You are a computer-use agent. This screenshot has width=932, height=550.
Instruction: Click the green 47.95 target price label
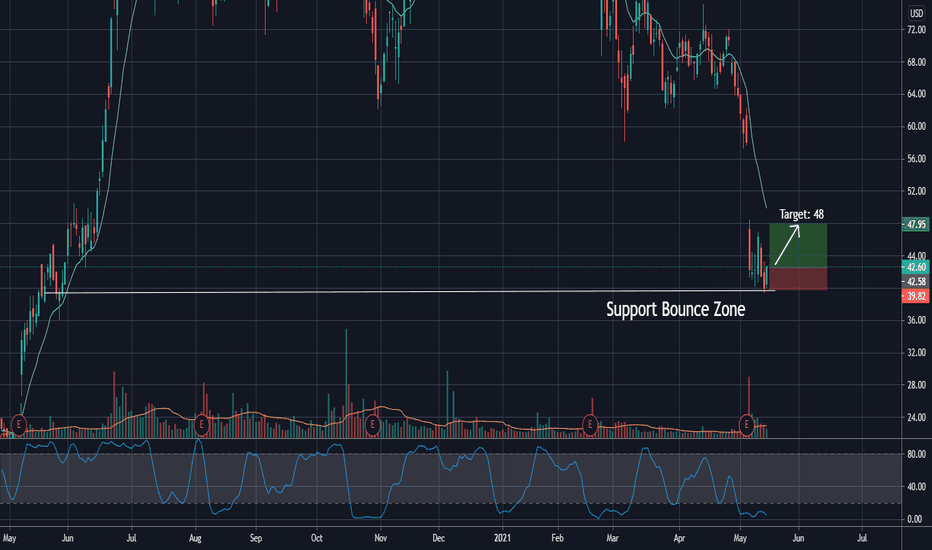tap(915, 225)
